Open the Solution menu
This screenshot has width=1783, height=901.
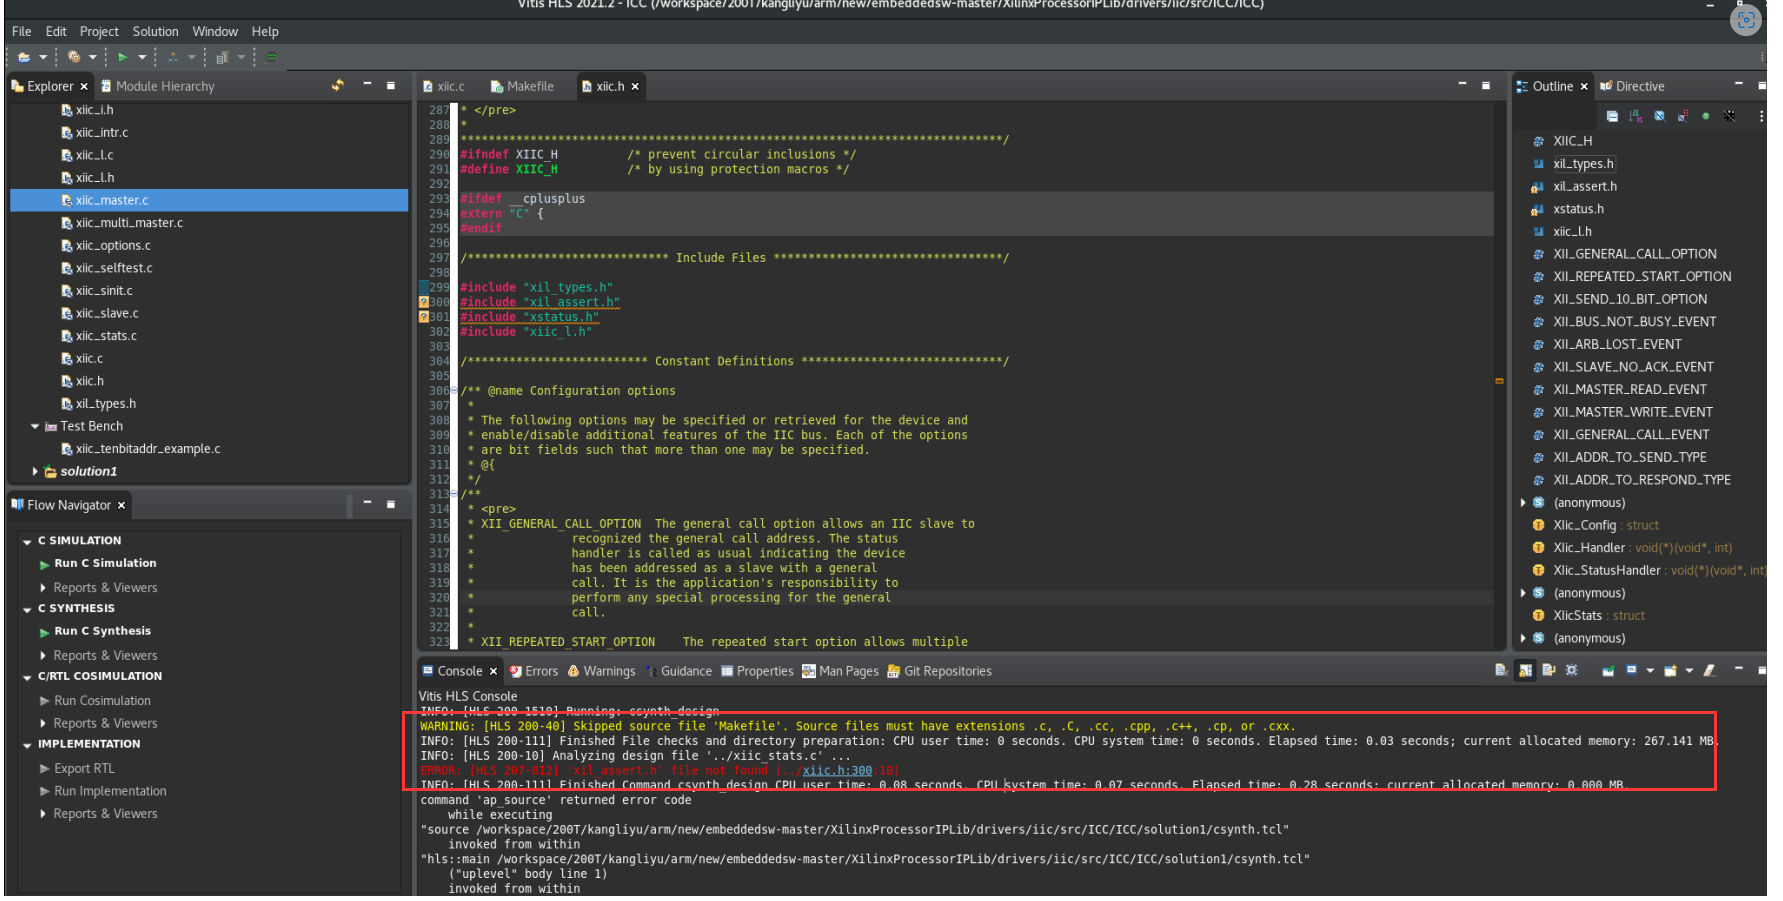click(x=155, y=31)
